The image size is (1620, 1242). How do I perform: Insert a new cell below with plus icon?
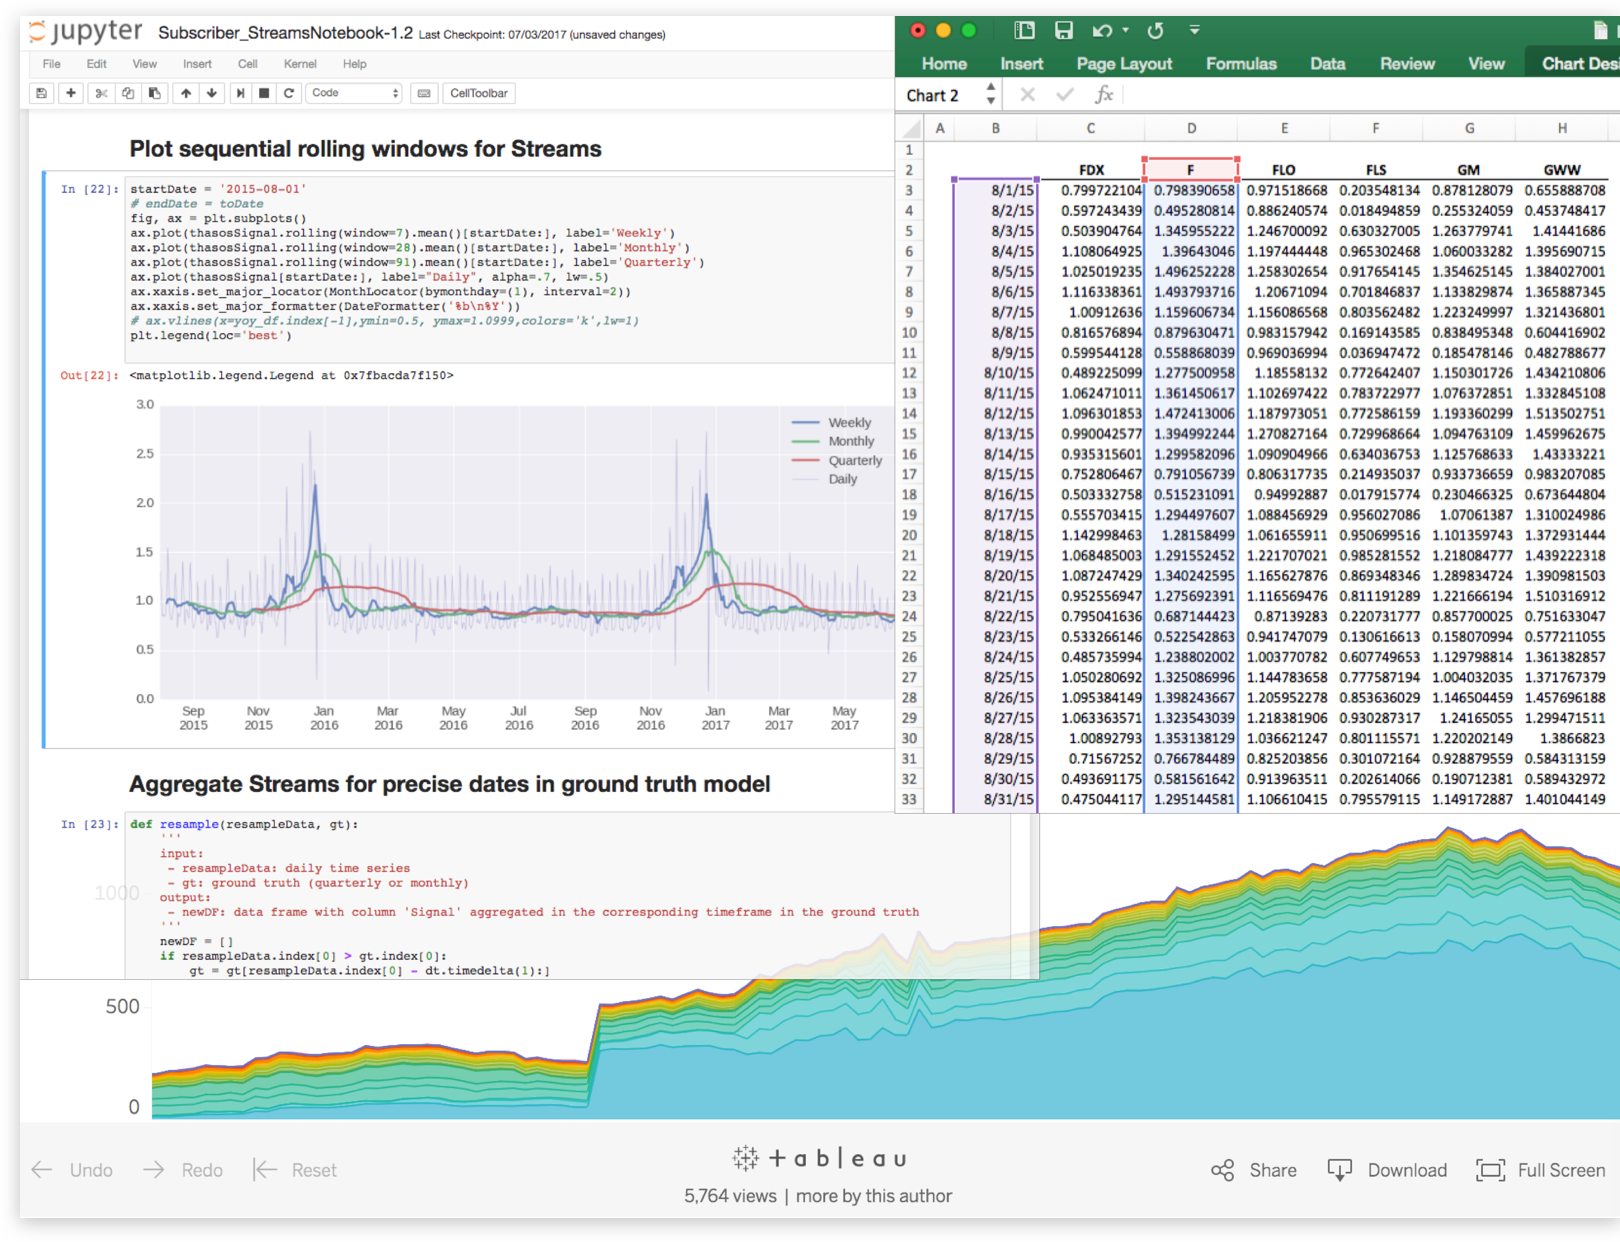(x=71, y=93)
